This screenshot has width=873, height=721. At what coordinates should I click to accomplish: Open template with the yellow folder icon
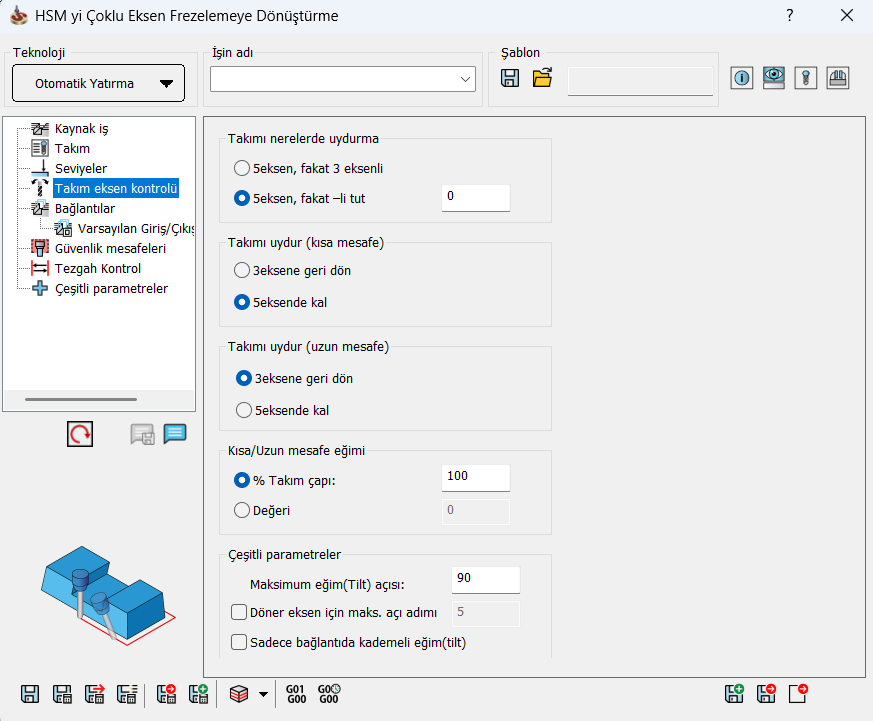[x=542, y=79]
